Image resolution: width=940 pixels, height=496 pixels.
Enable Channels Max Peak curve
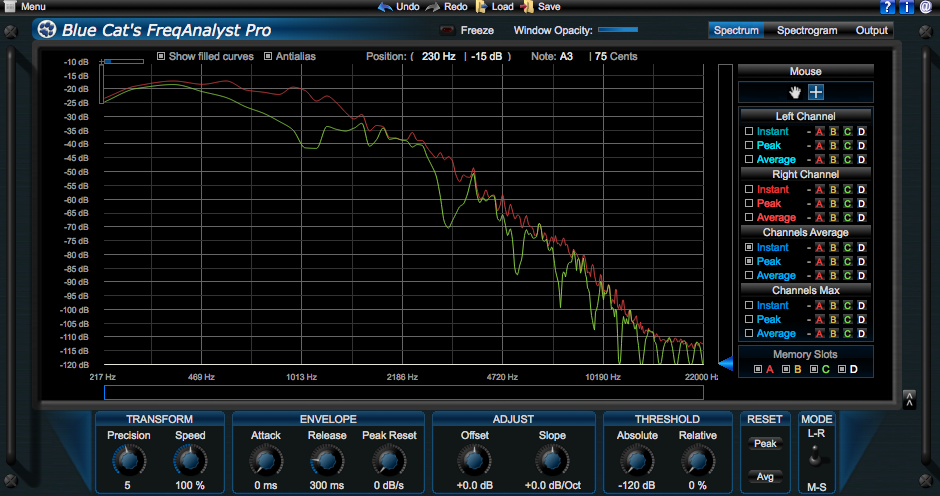point(749,319)
